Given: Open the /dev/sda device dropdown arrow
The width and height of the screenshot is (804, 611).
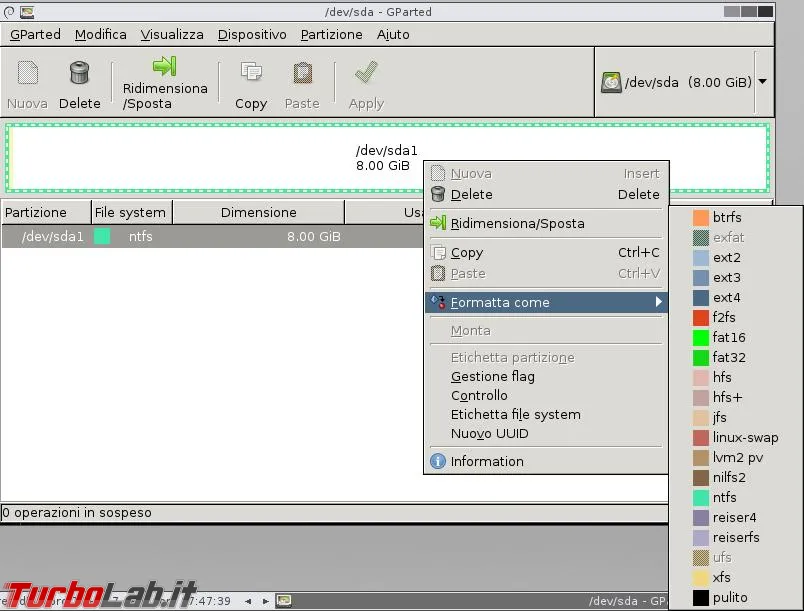Looking at the screenshot, I should pyautogui.click(x=762, y=82).
